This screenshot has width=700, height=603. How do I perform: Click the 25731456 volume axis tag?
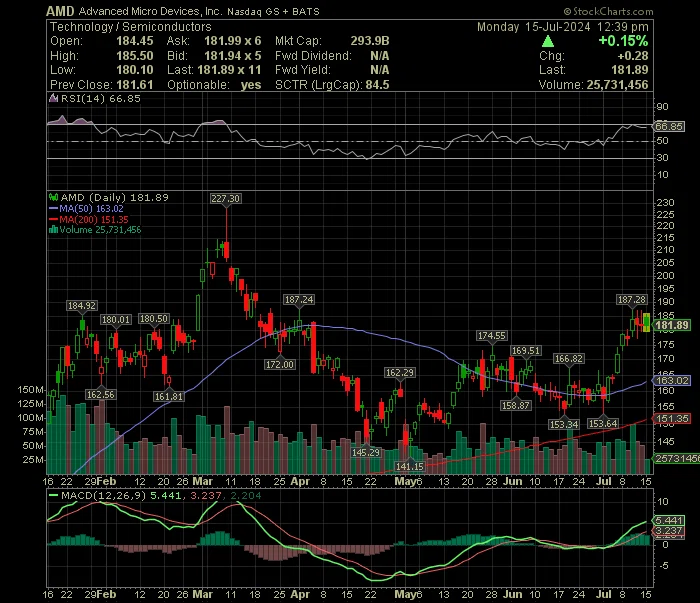(x=676, y=458)
